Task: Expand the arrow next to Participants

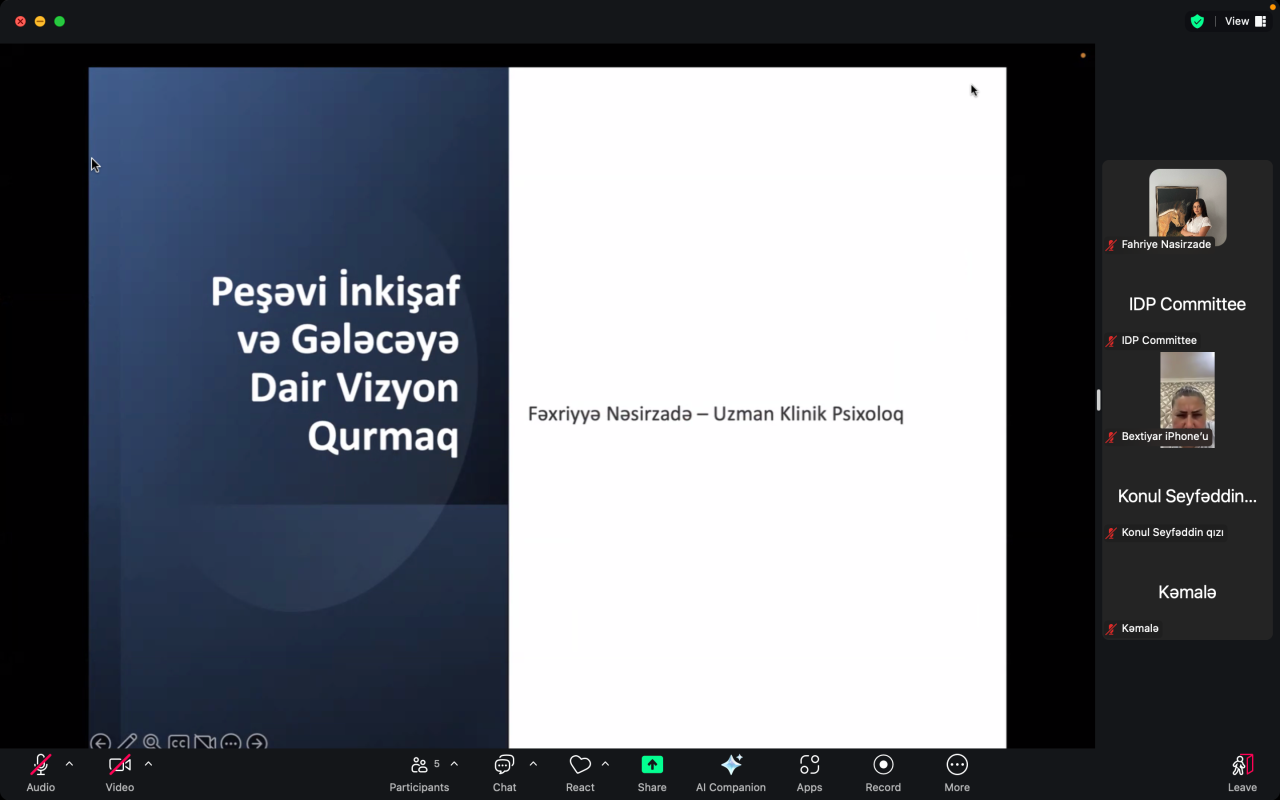Action: coord(454,764)
